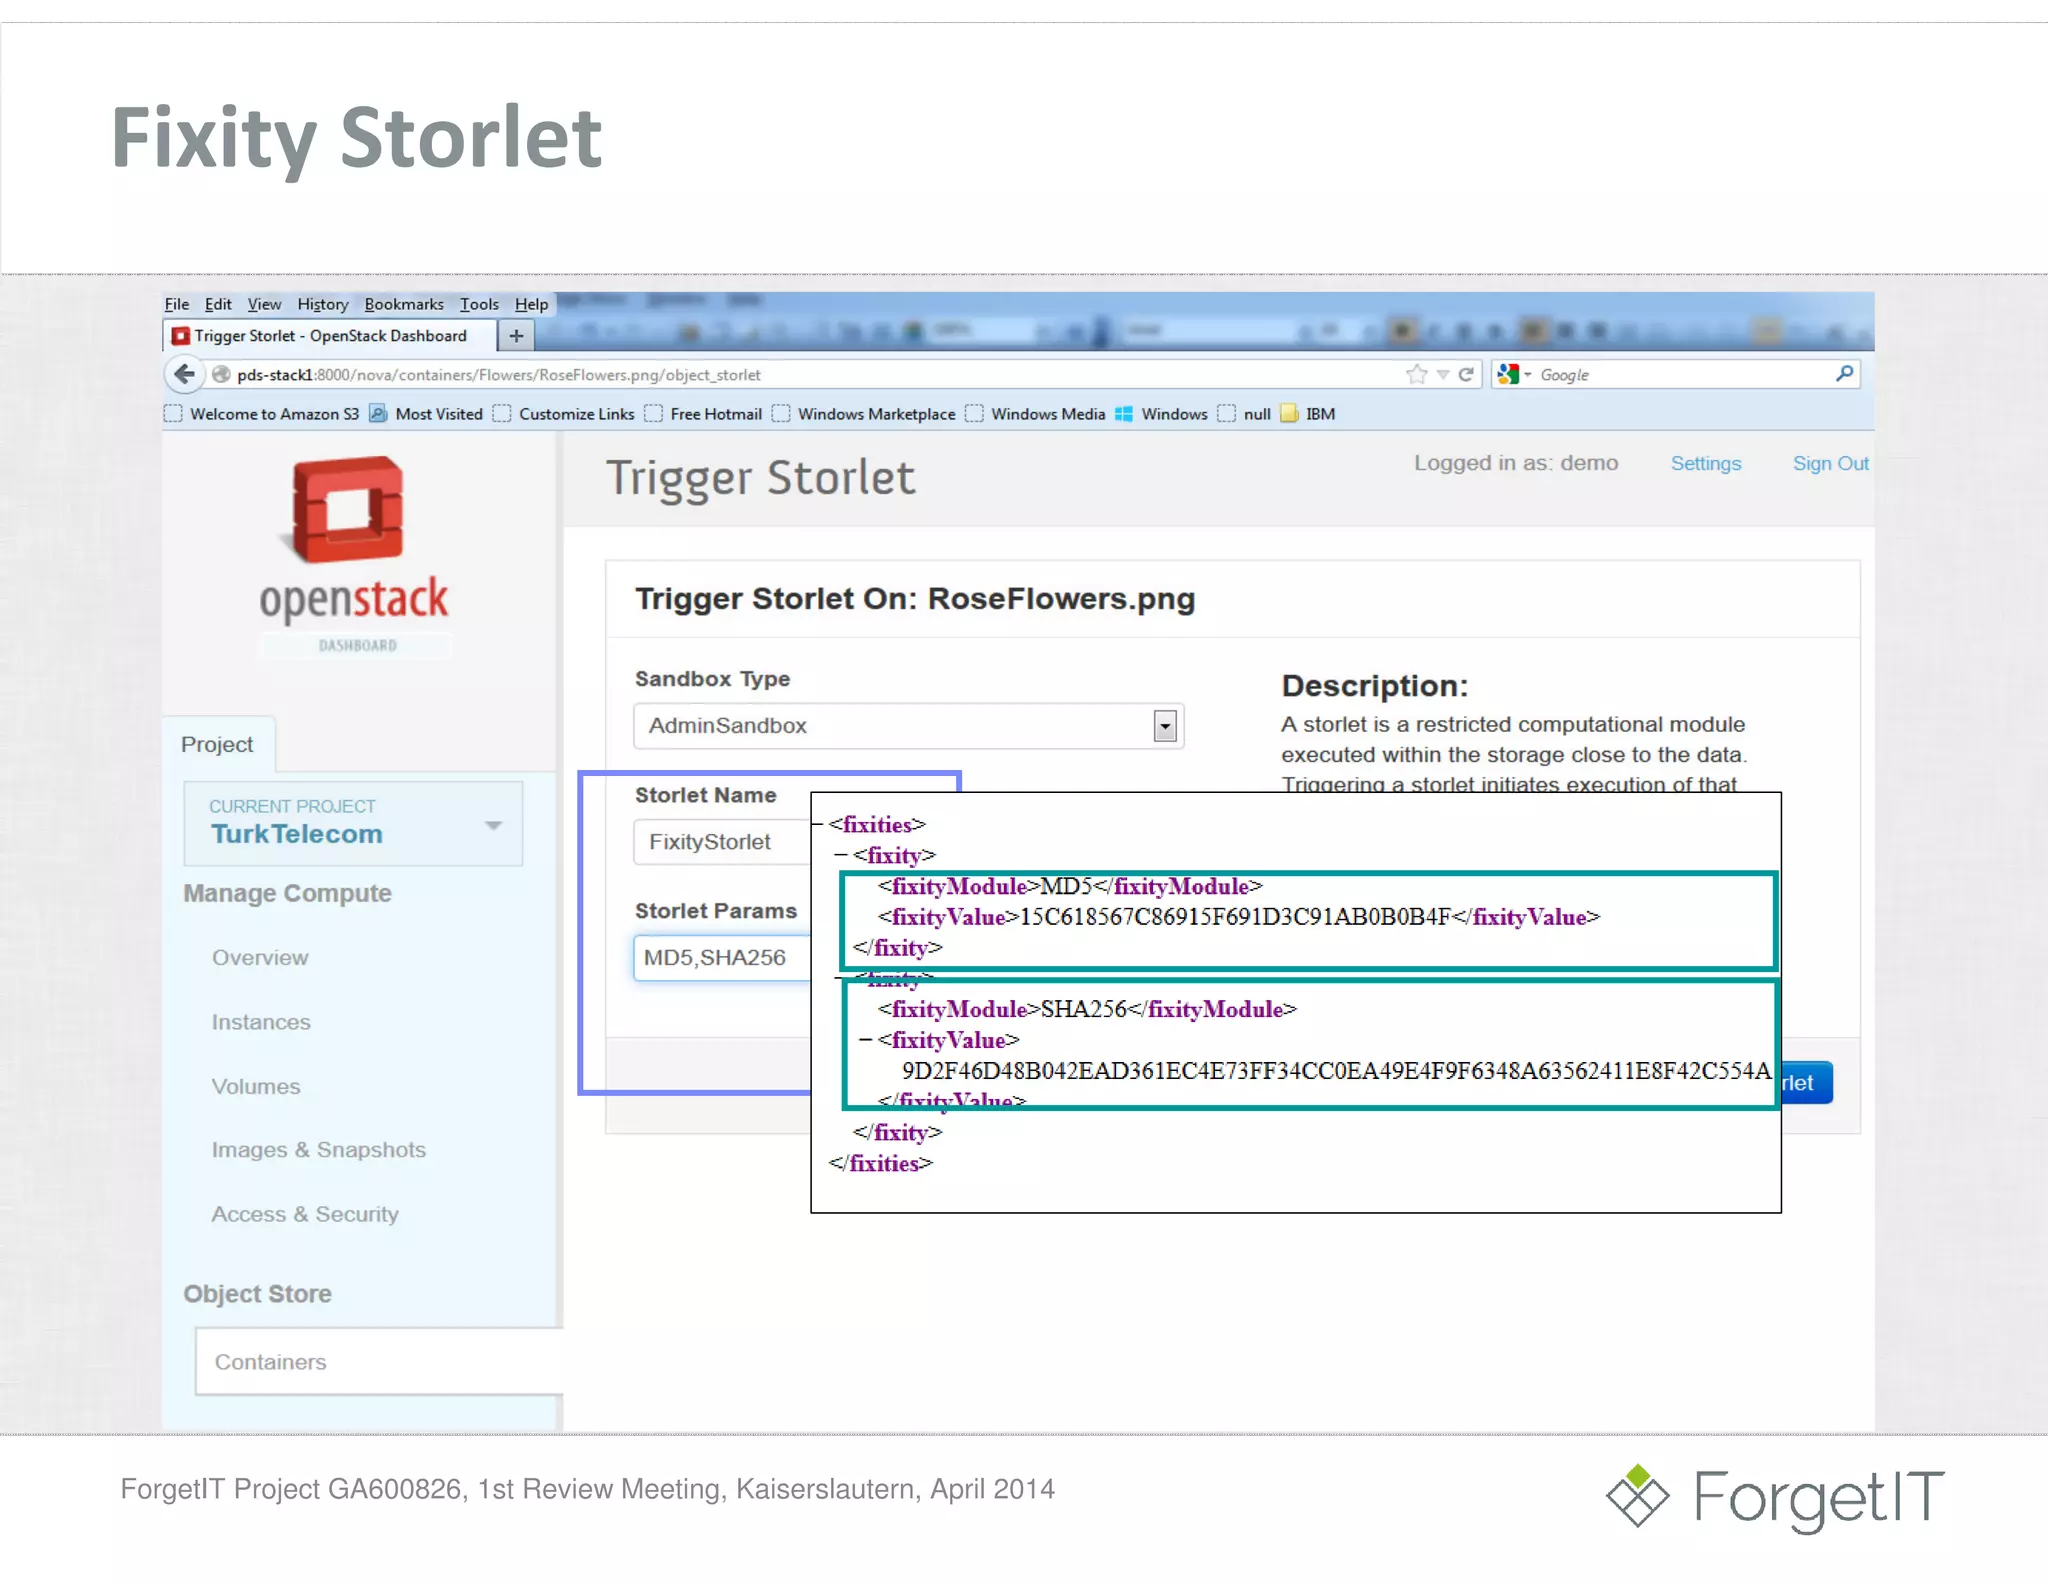Viewport: 2048px width, 1582px height.
Task: Click the Settings link
Action: click(x=1706, y=463)
